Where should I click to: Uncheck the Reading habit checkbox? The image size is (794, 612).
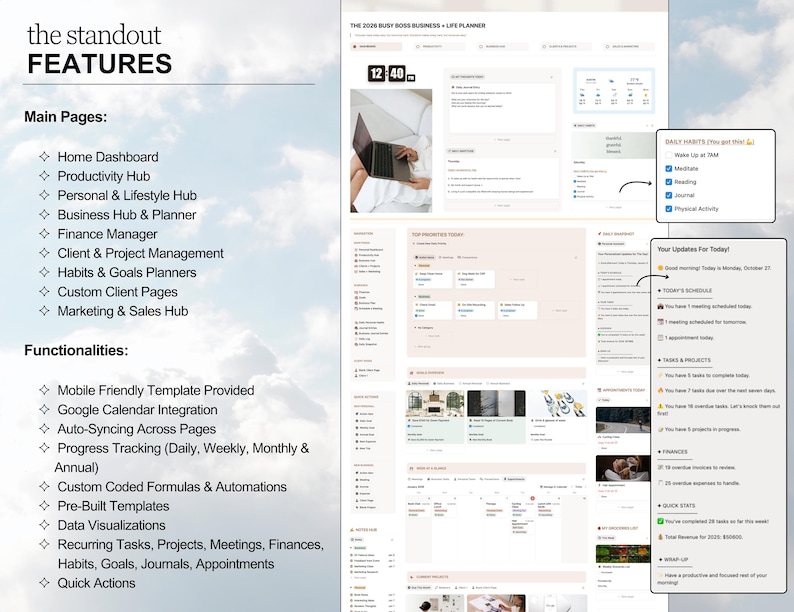[668, 182]
